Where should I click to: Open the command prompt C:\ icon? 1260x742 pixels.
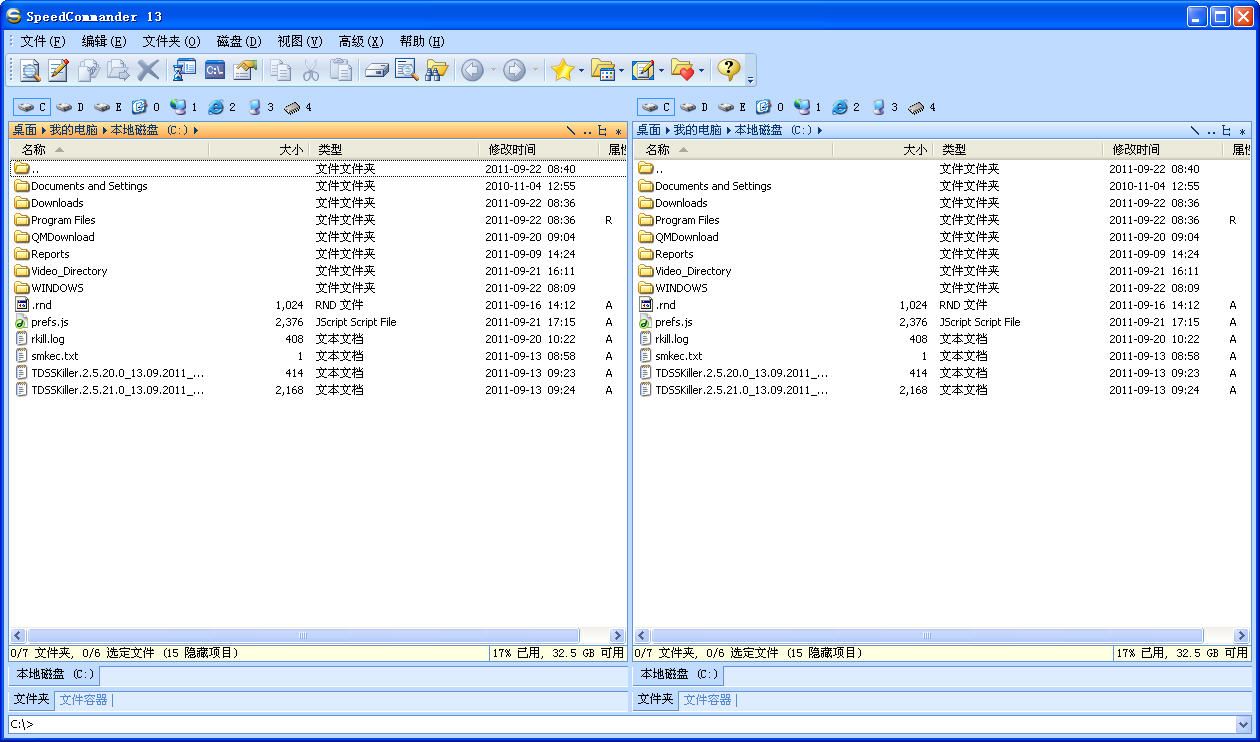[215, 70]
